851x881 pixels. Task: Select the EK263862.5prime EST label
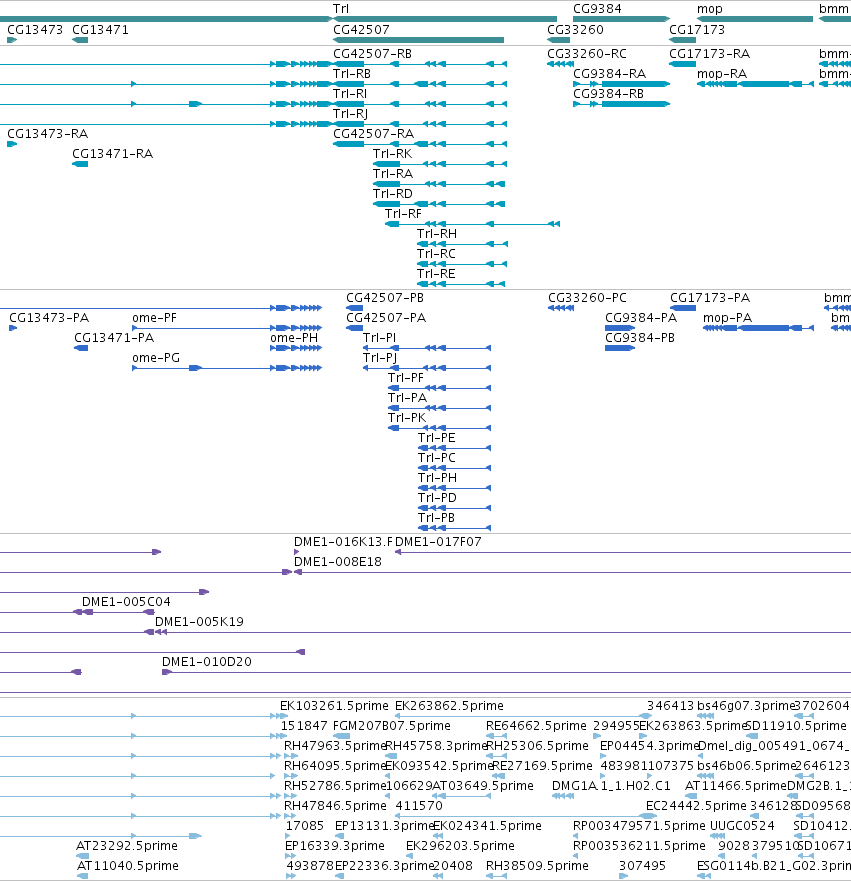449,705
